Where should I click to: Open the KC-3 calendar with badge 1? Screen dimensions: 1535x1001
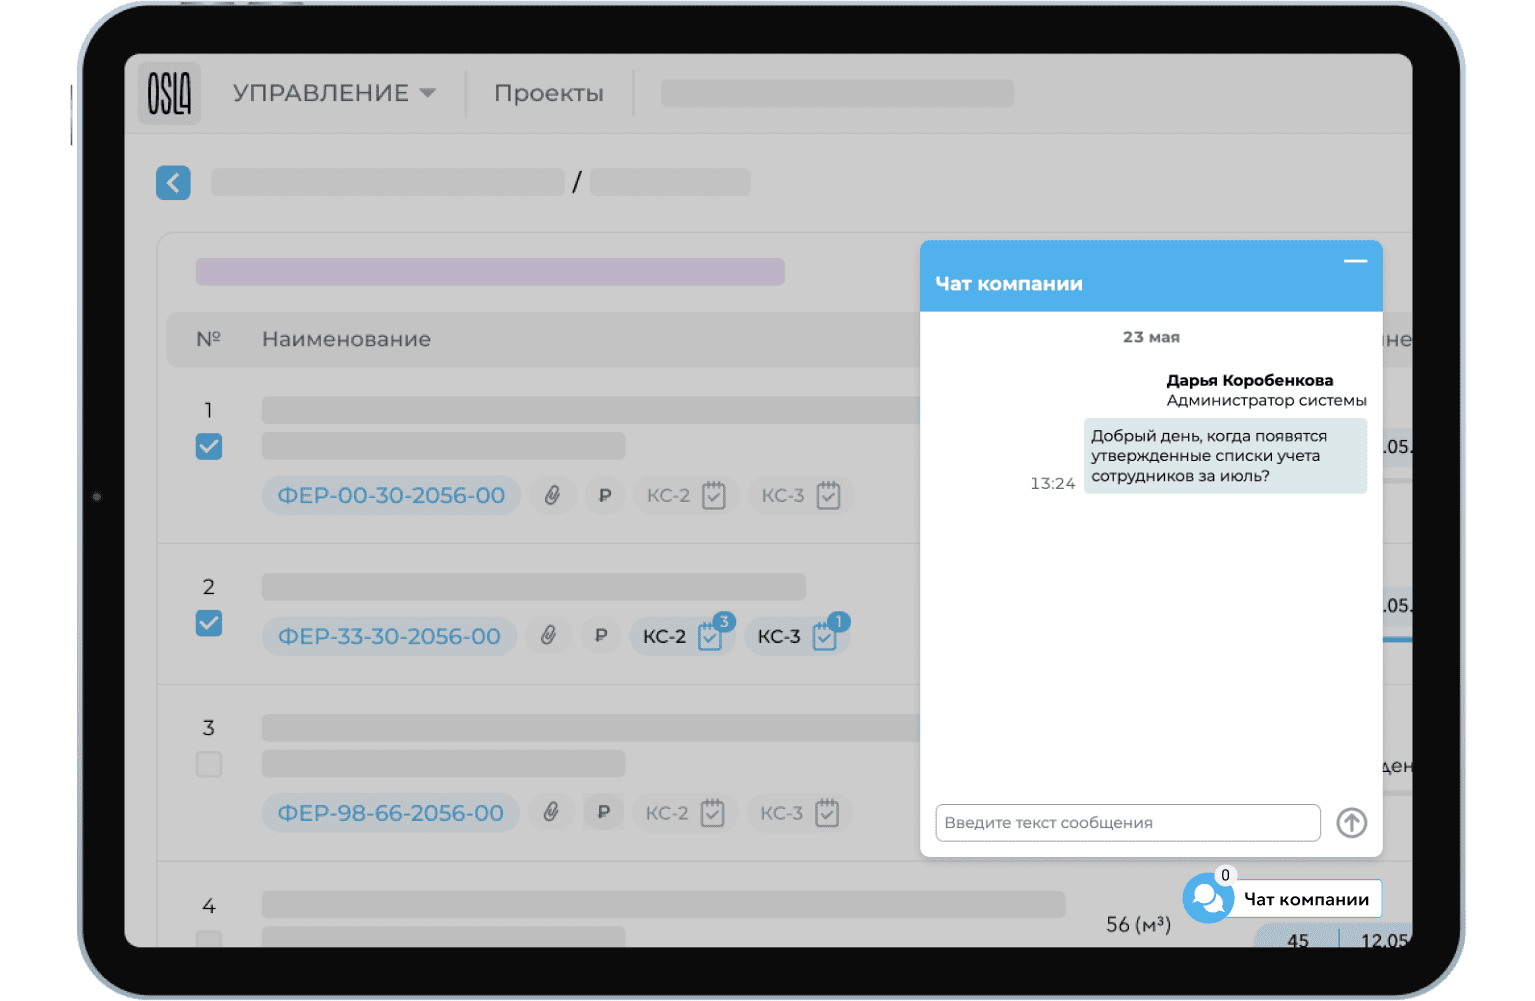tap(824, 636)
